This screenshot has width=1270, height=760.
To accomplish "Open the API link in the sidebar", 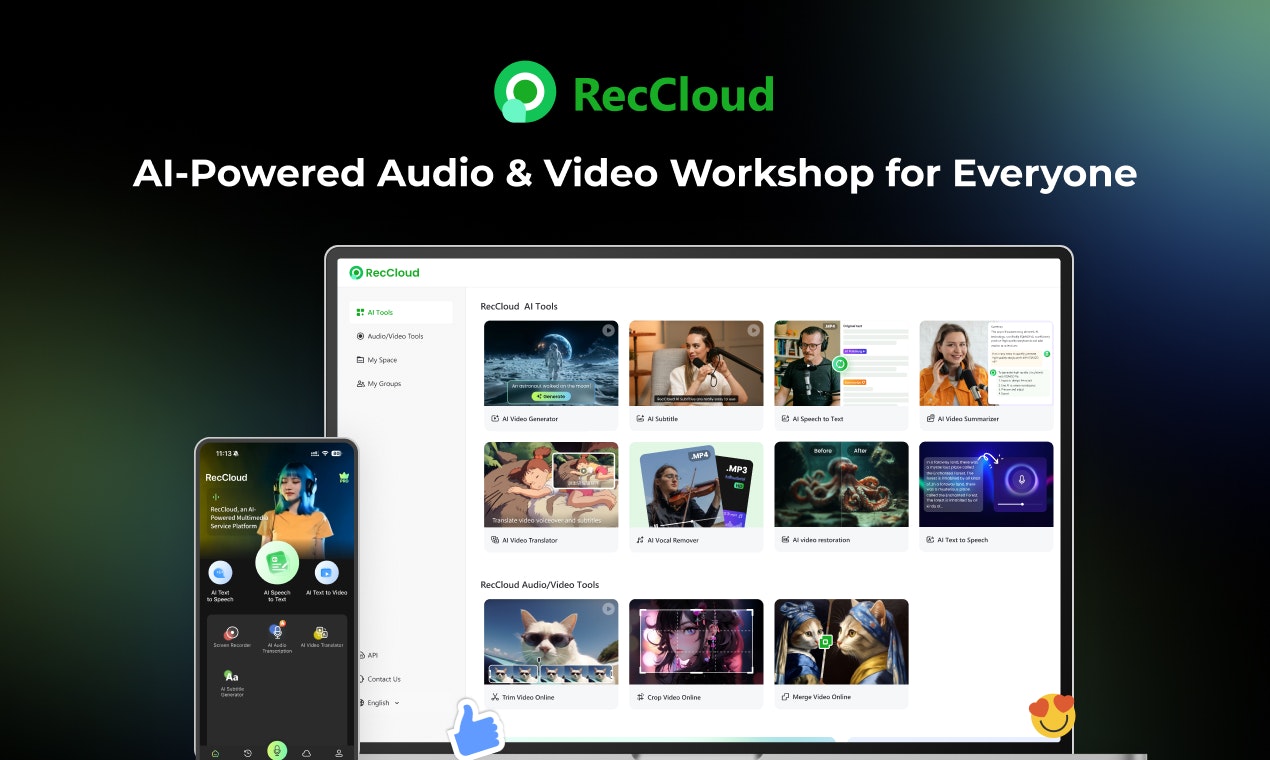I will pos(367,655).
